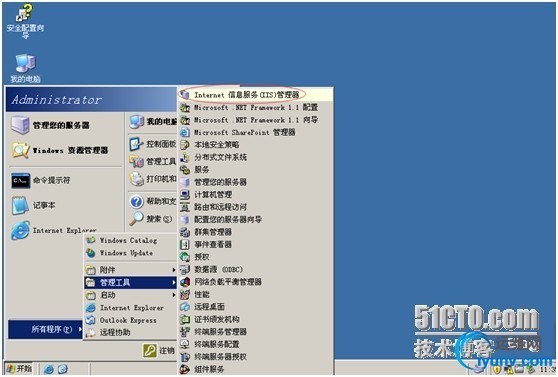The width and height of the screenshot is (558, 377).
Task: Open 管理您的服务器 pinned item
Action: (x=65, y=125)
